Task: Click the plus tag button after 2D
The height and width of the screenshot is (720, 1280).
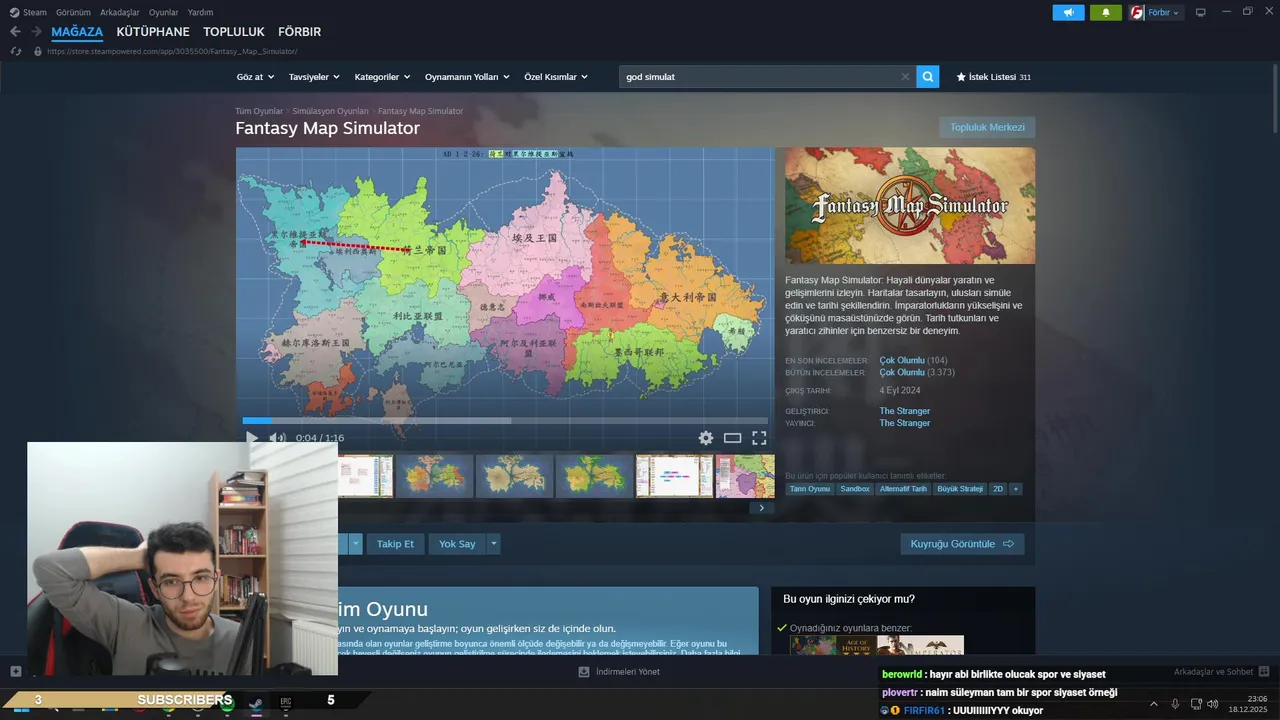Action: (1015, 489)
